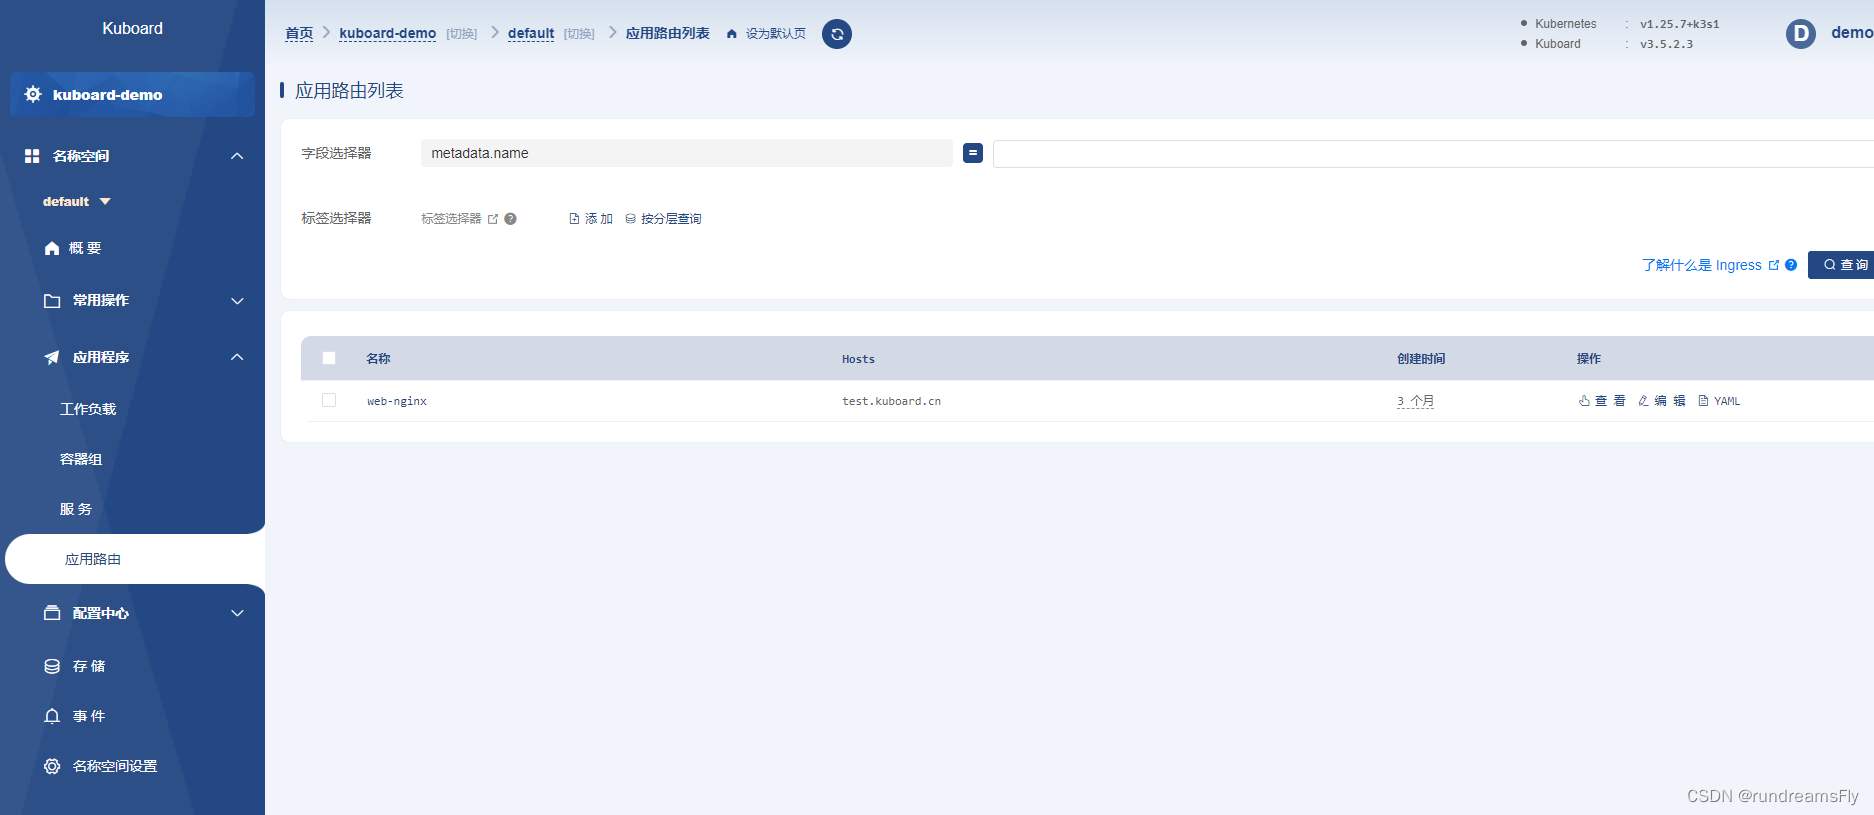1874x815 pixels.
Task: Toggle the select-all checkbox in the table header
Action: [x=329, y=358]
